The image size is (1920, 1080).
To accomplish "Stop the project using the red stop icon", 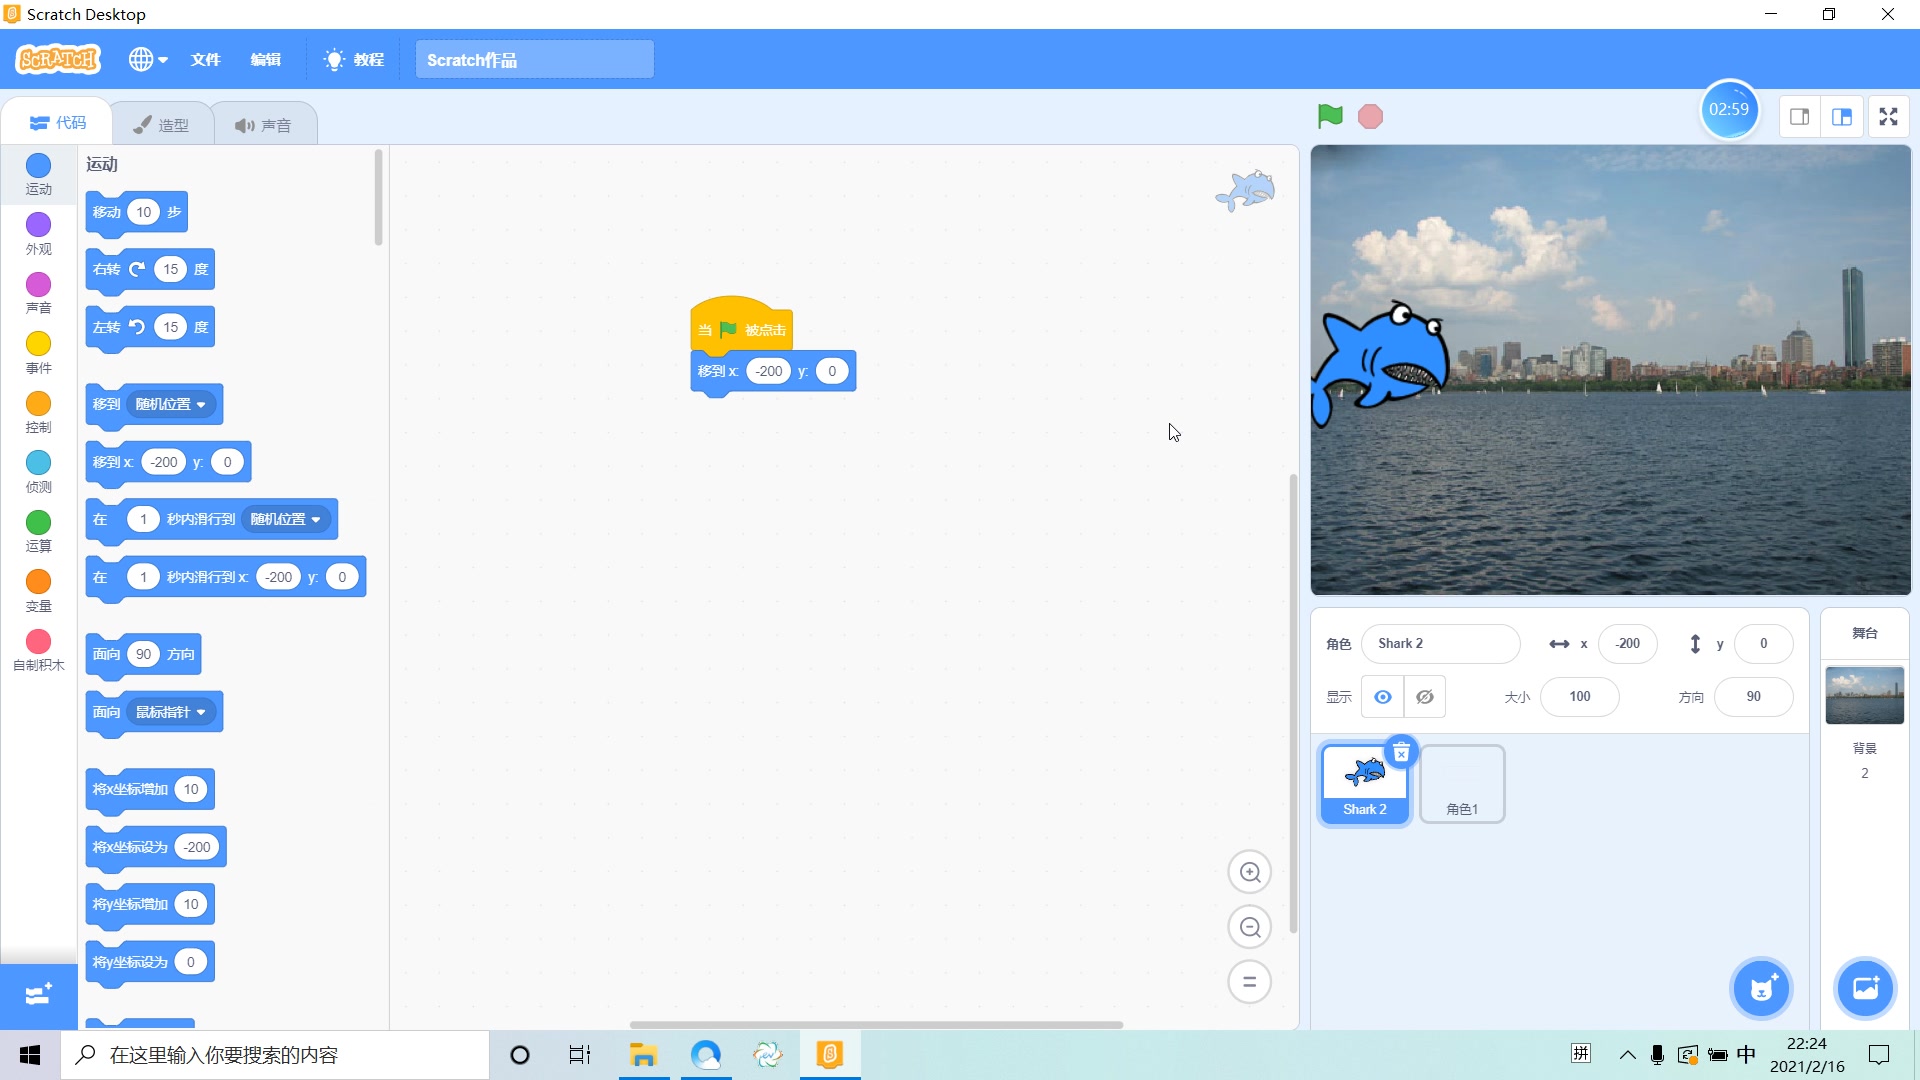I will point(1370,116).
